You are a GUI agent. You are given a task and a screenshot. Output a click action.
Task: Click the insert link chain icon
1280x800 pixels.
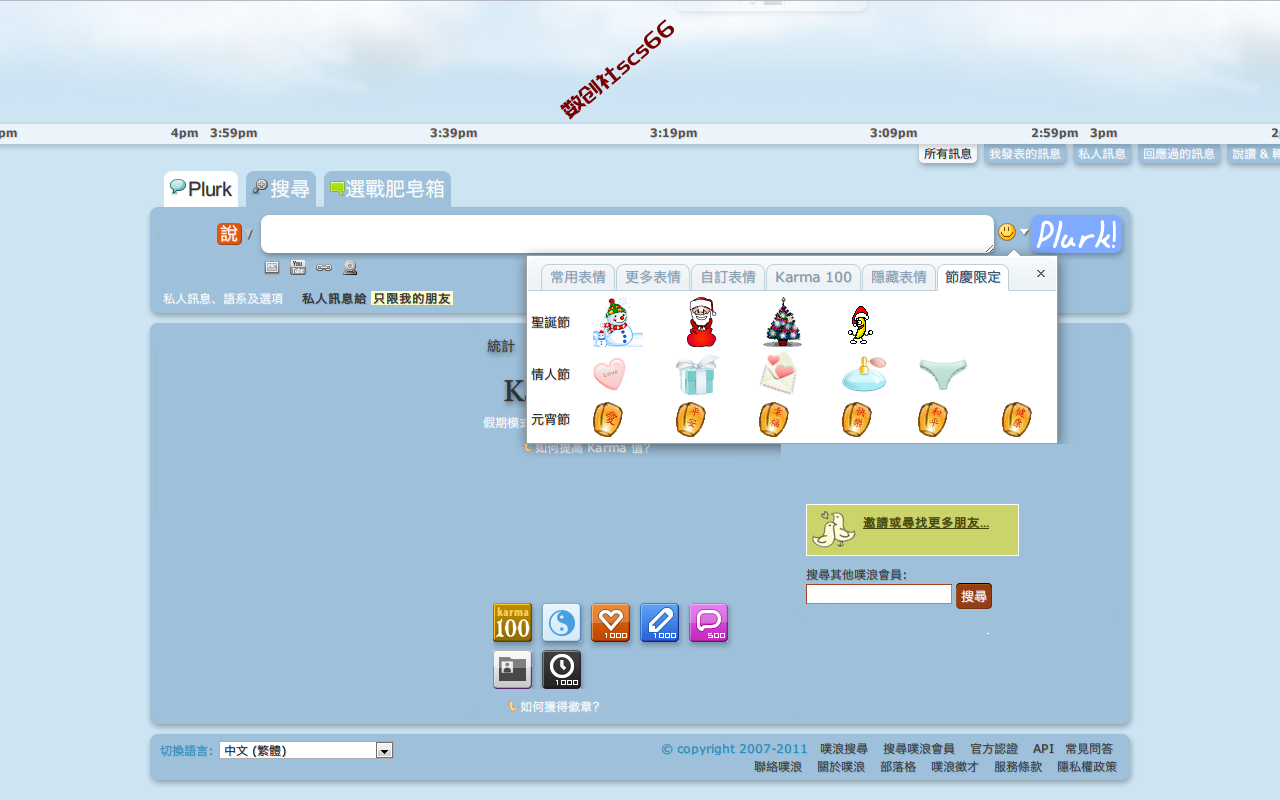pos(324,267)
